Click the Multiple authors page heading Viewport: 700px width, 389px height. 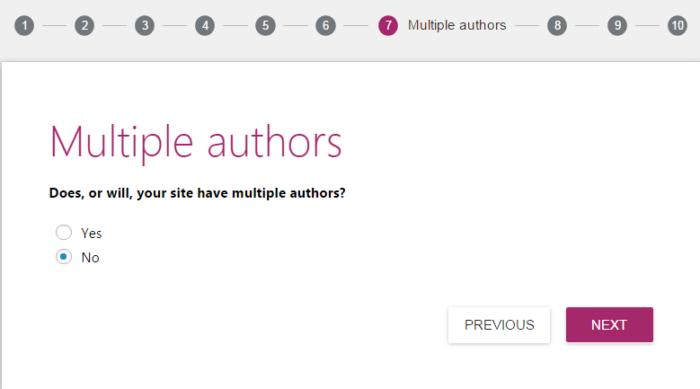(196, 142)
